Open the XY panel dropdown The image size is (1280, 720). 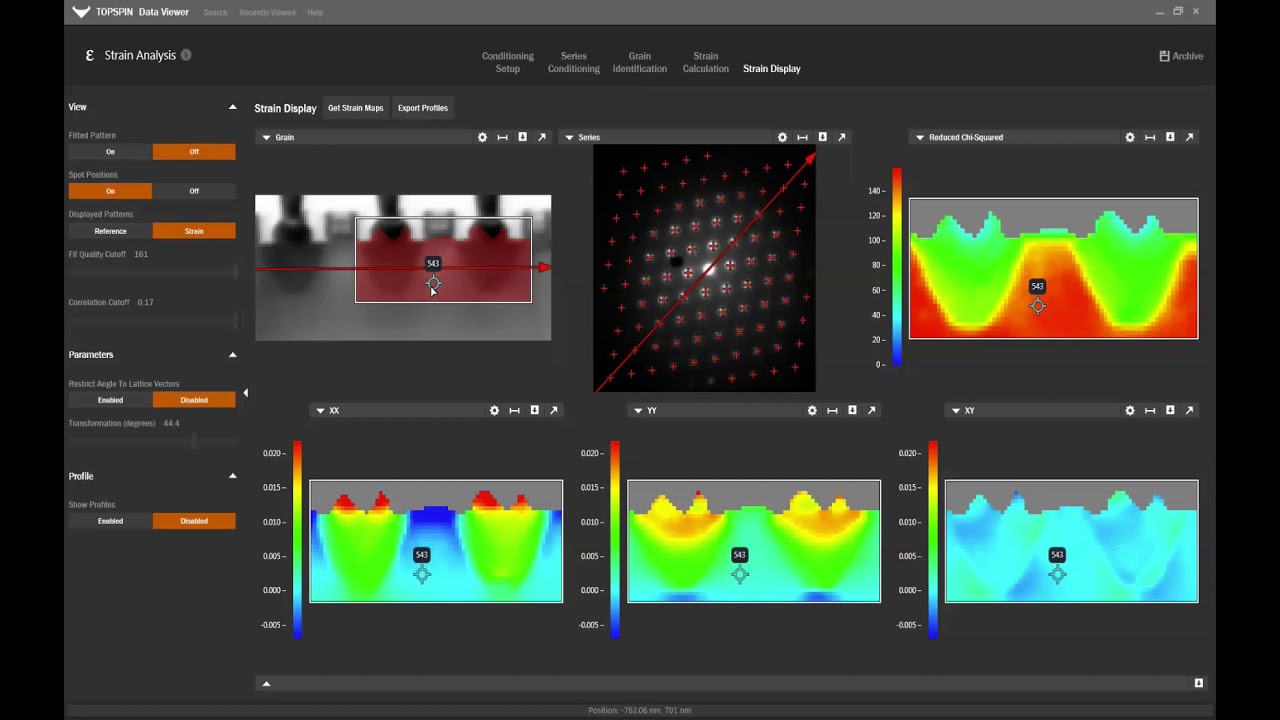(x=956, y=410)
